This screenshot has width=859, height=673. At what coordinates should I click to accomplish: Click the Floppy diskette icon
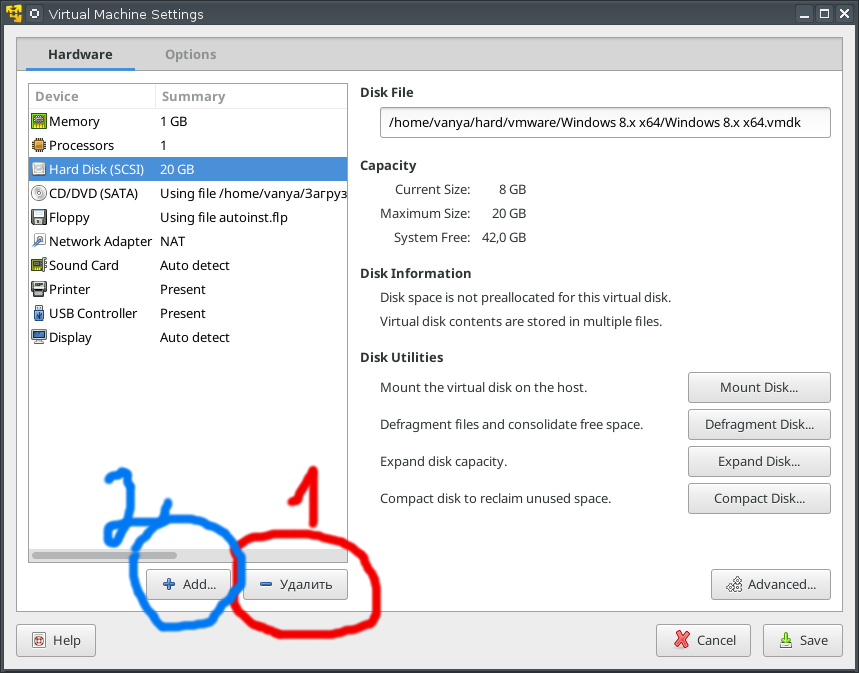click(39, 218)
